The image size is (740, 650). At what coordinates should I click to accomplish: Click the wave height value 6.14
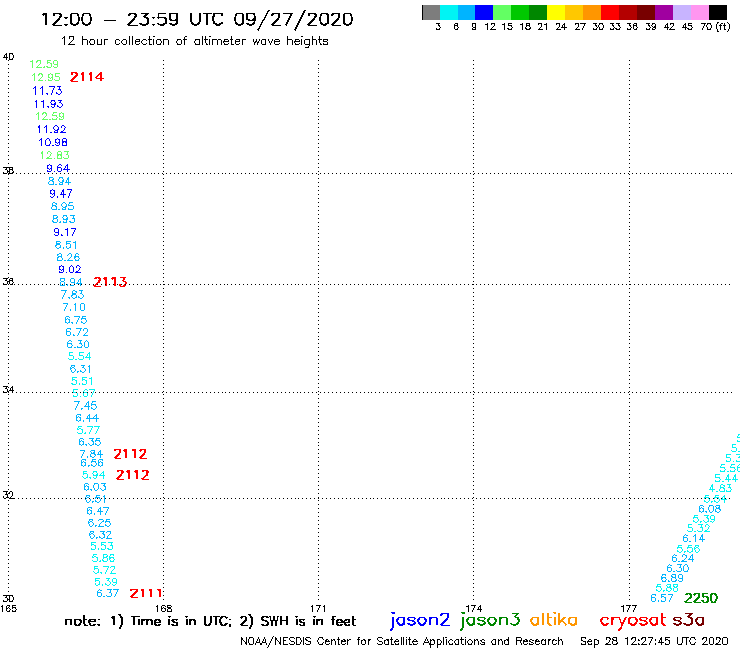(694, 539)
